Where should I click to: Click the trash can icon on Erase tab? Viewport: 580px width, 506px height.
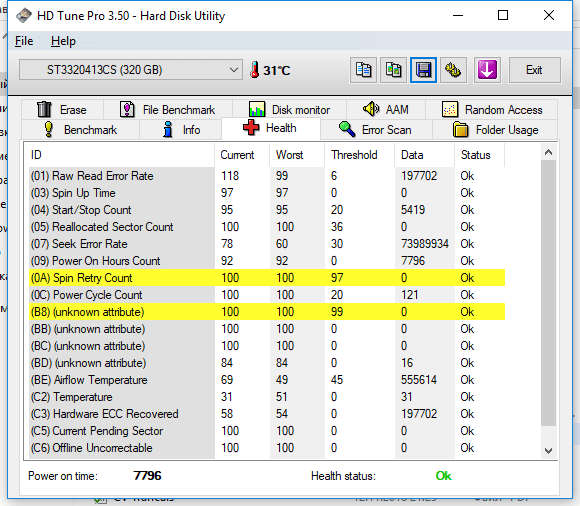44,109
